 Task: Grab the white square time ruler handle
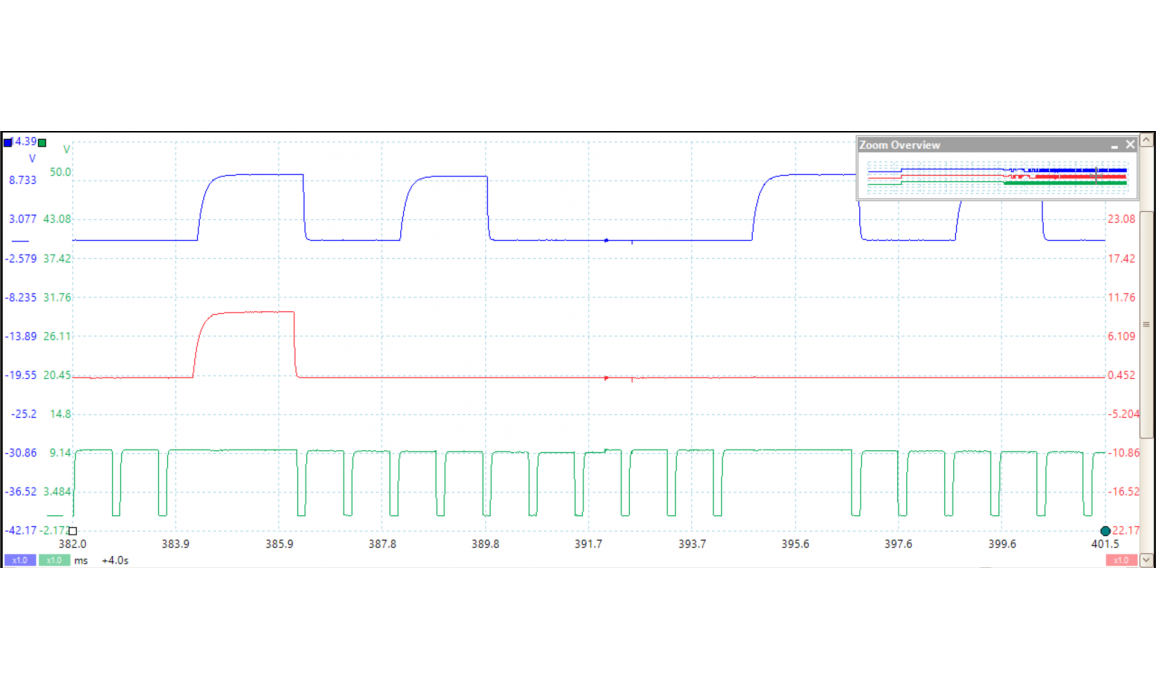tap(72, 531)
